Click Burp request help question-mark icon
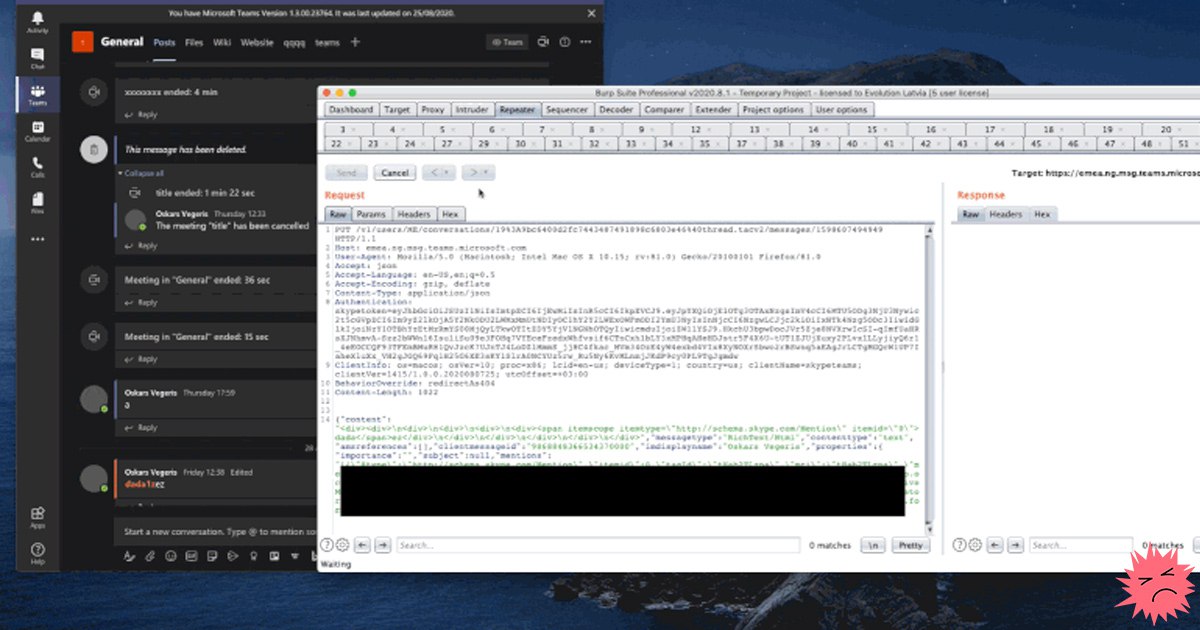This screenshot has width=1200, height=630. [x=326, y=545]
